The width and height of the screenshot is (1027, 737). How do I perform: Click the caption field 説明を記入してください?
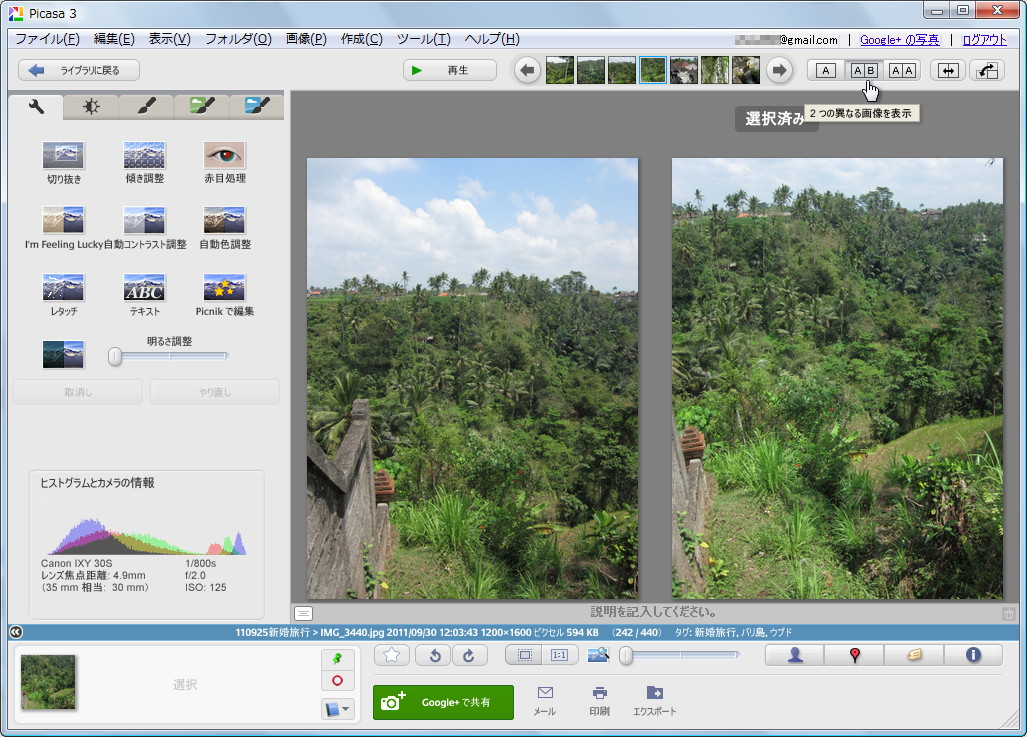(653, 612)
